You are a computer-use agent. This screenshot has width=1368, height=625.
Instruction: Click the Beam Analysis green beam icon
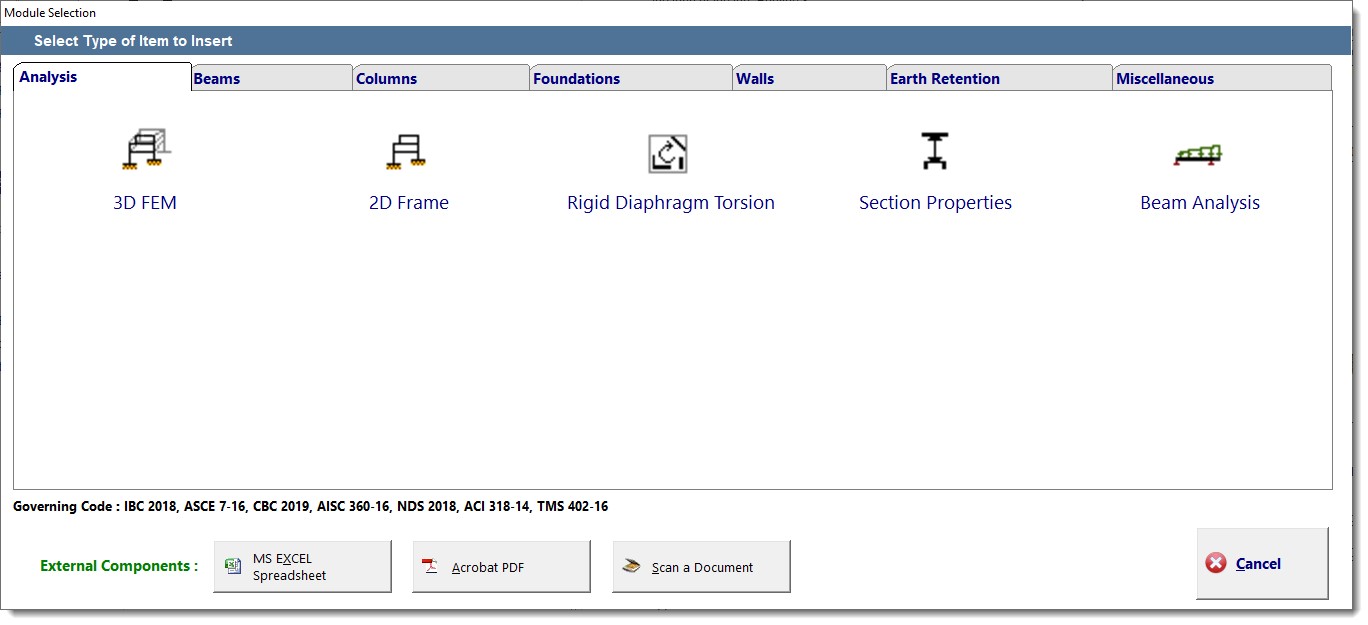tap(1198, 153)
